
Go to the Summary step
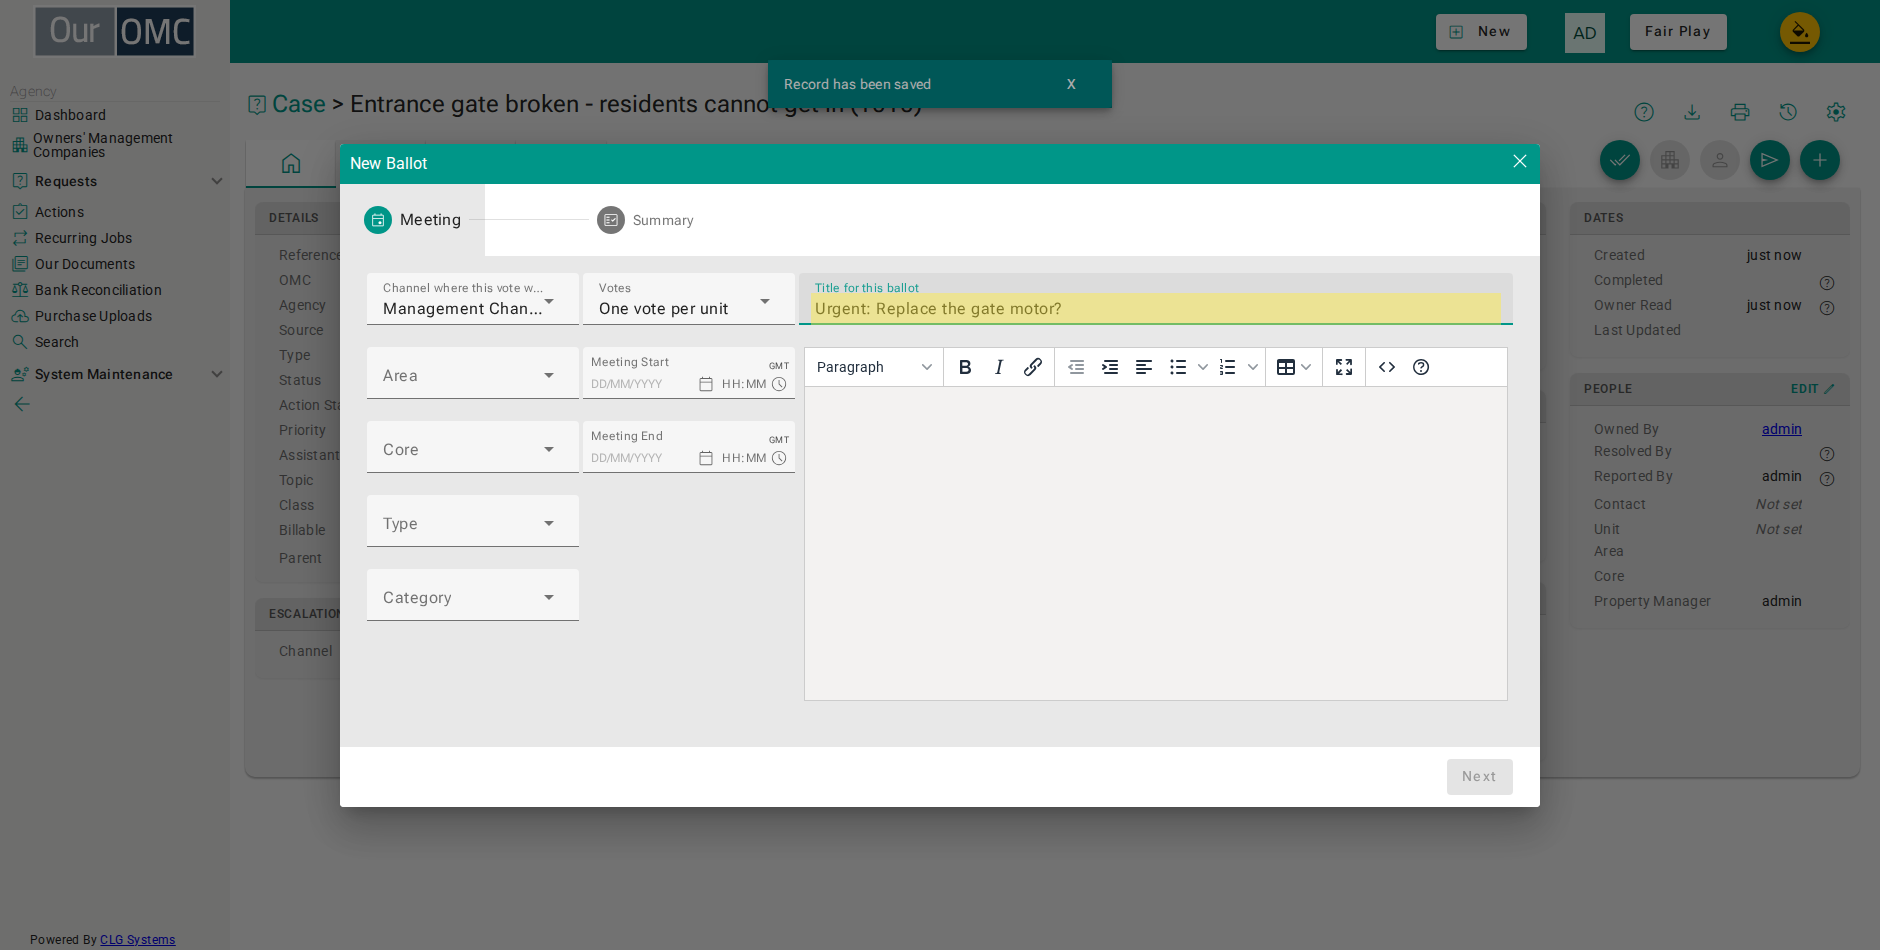click(645, 220)
